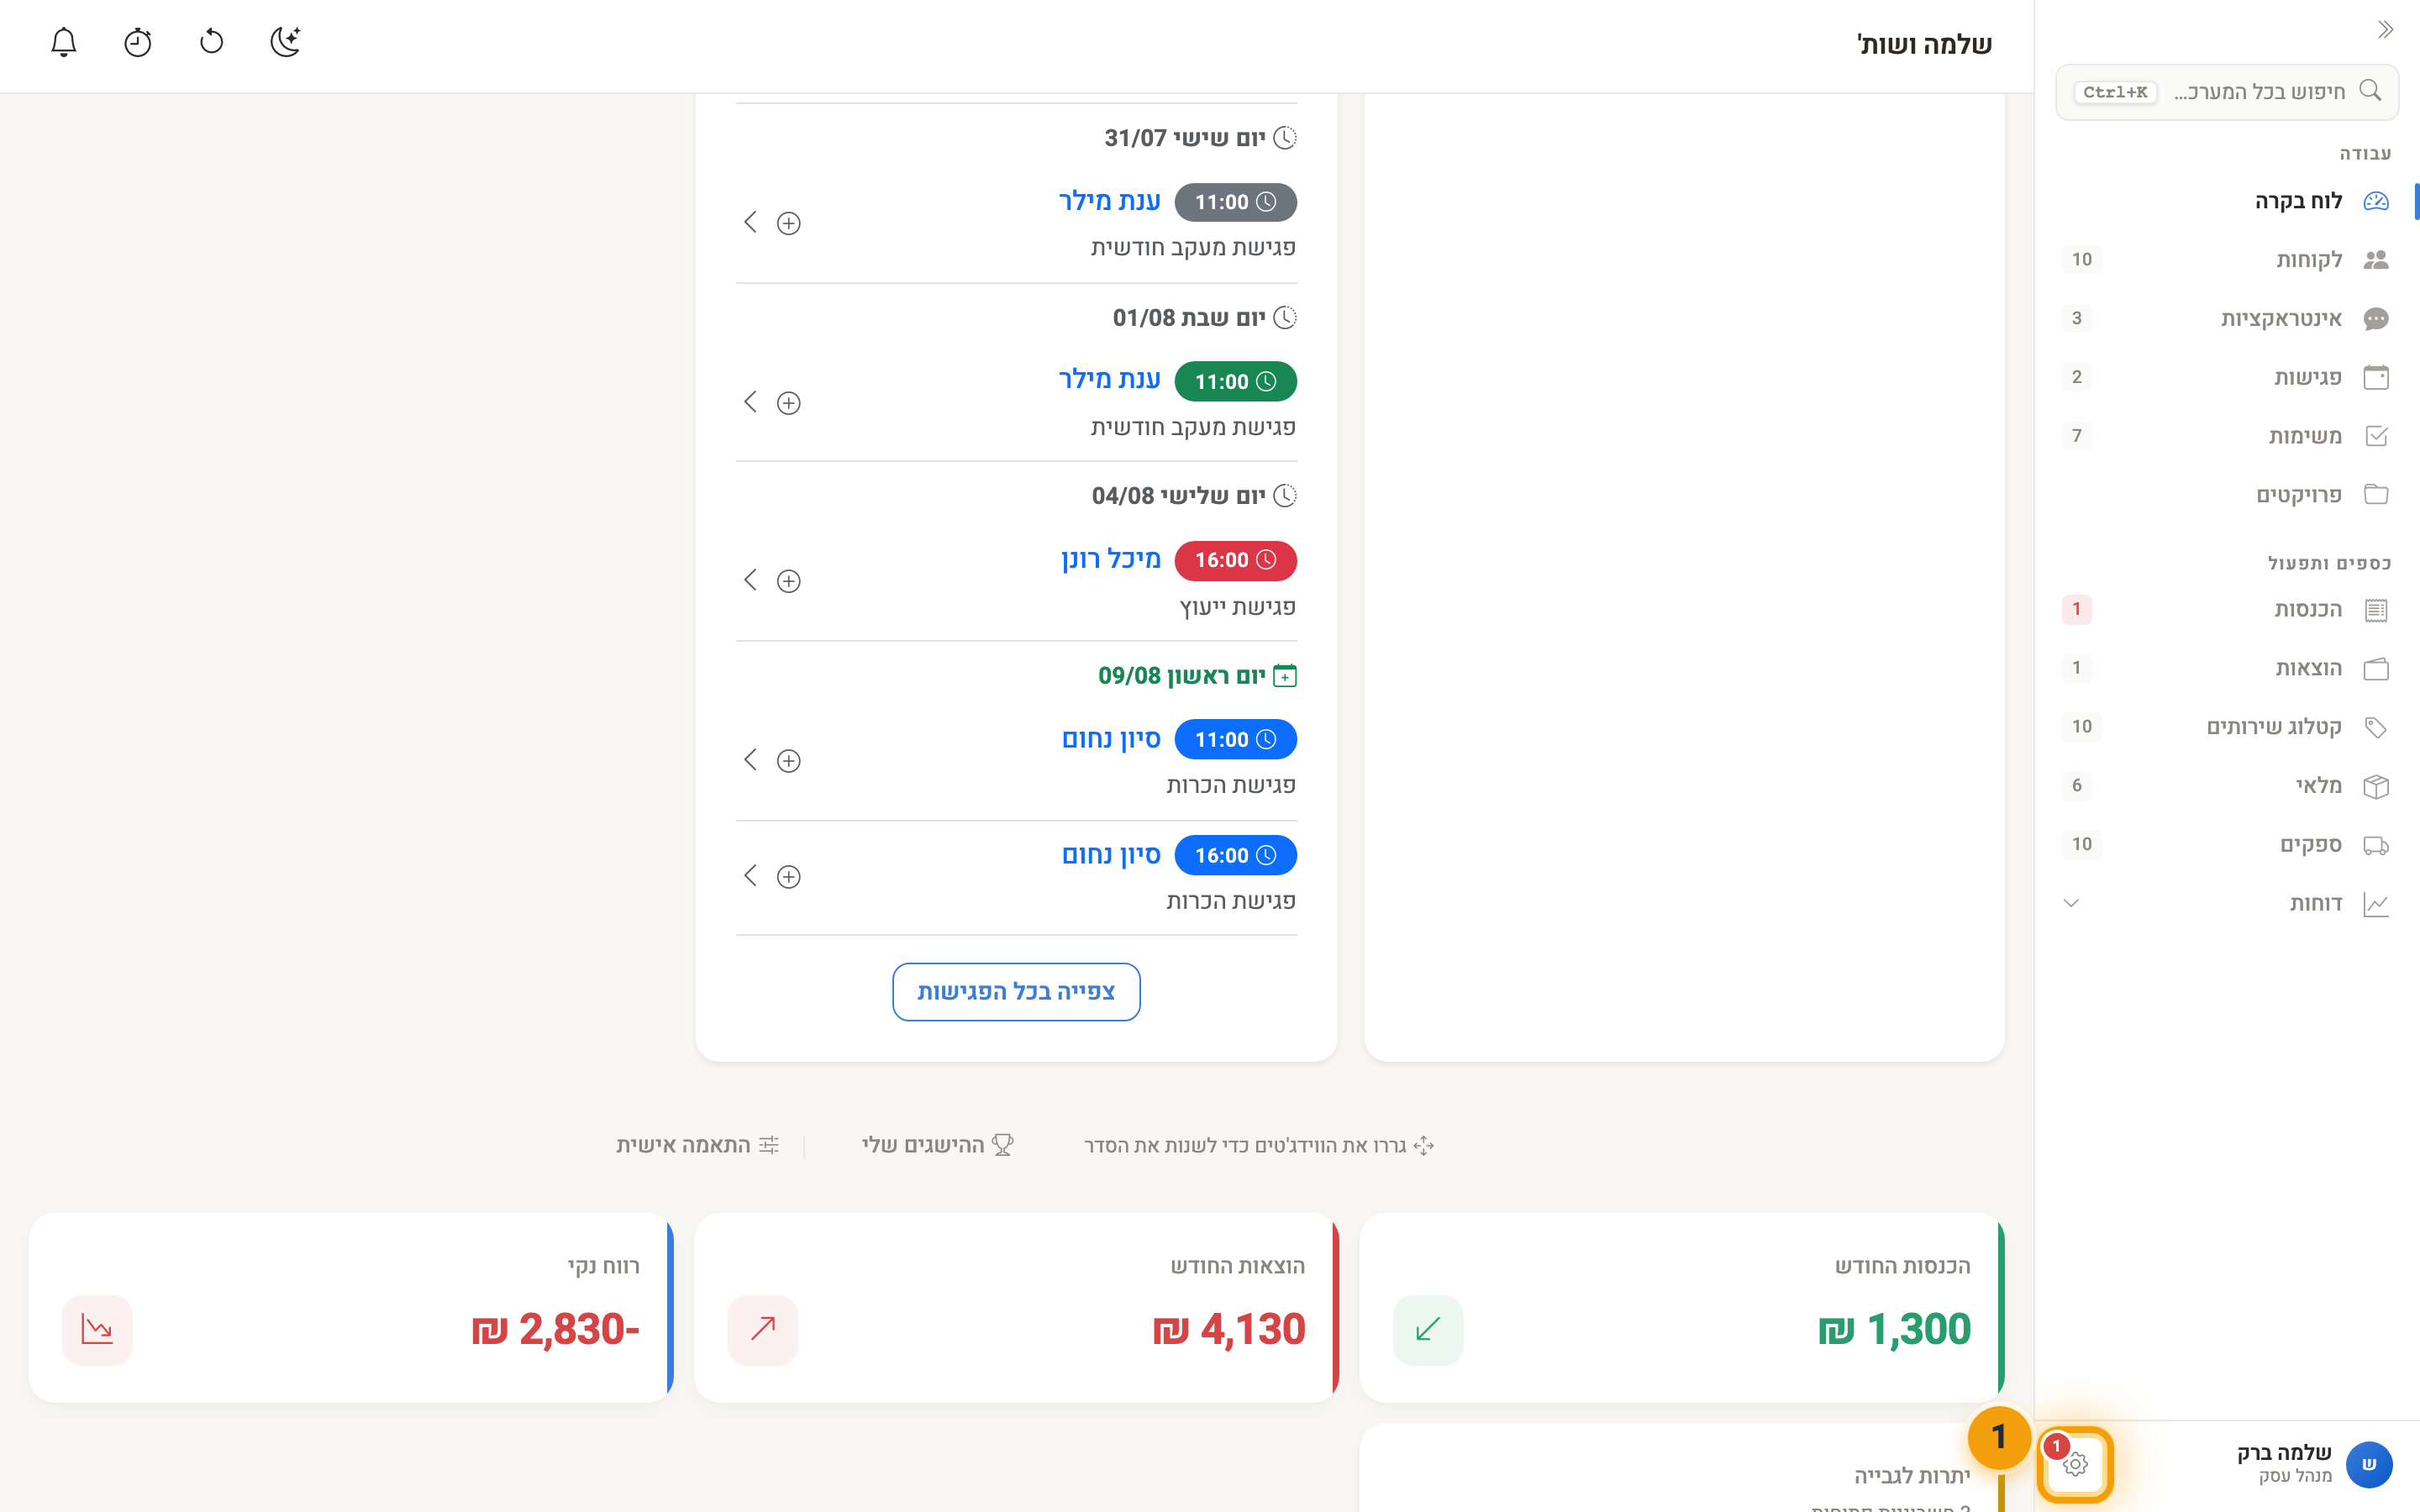Expand chevron on מיכל רונן meeting

[751, 580]
